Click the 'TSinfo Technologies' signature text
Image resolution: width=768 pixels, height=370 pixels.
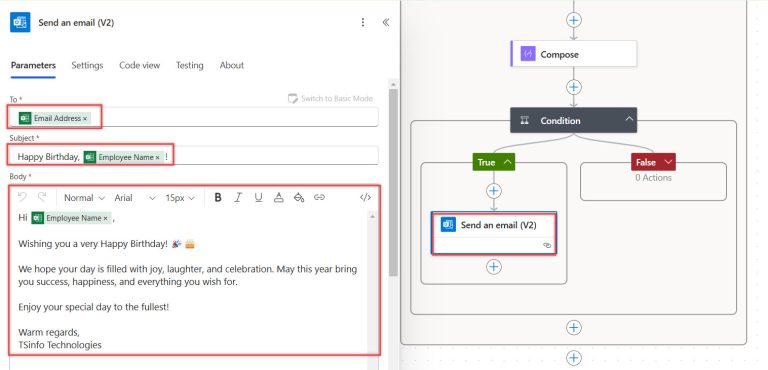pos(60,345)
